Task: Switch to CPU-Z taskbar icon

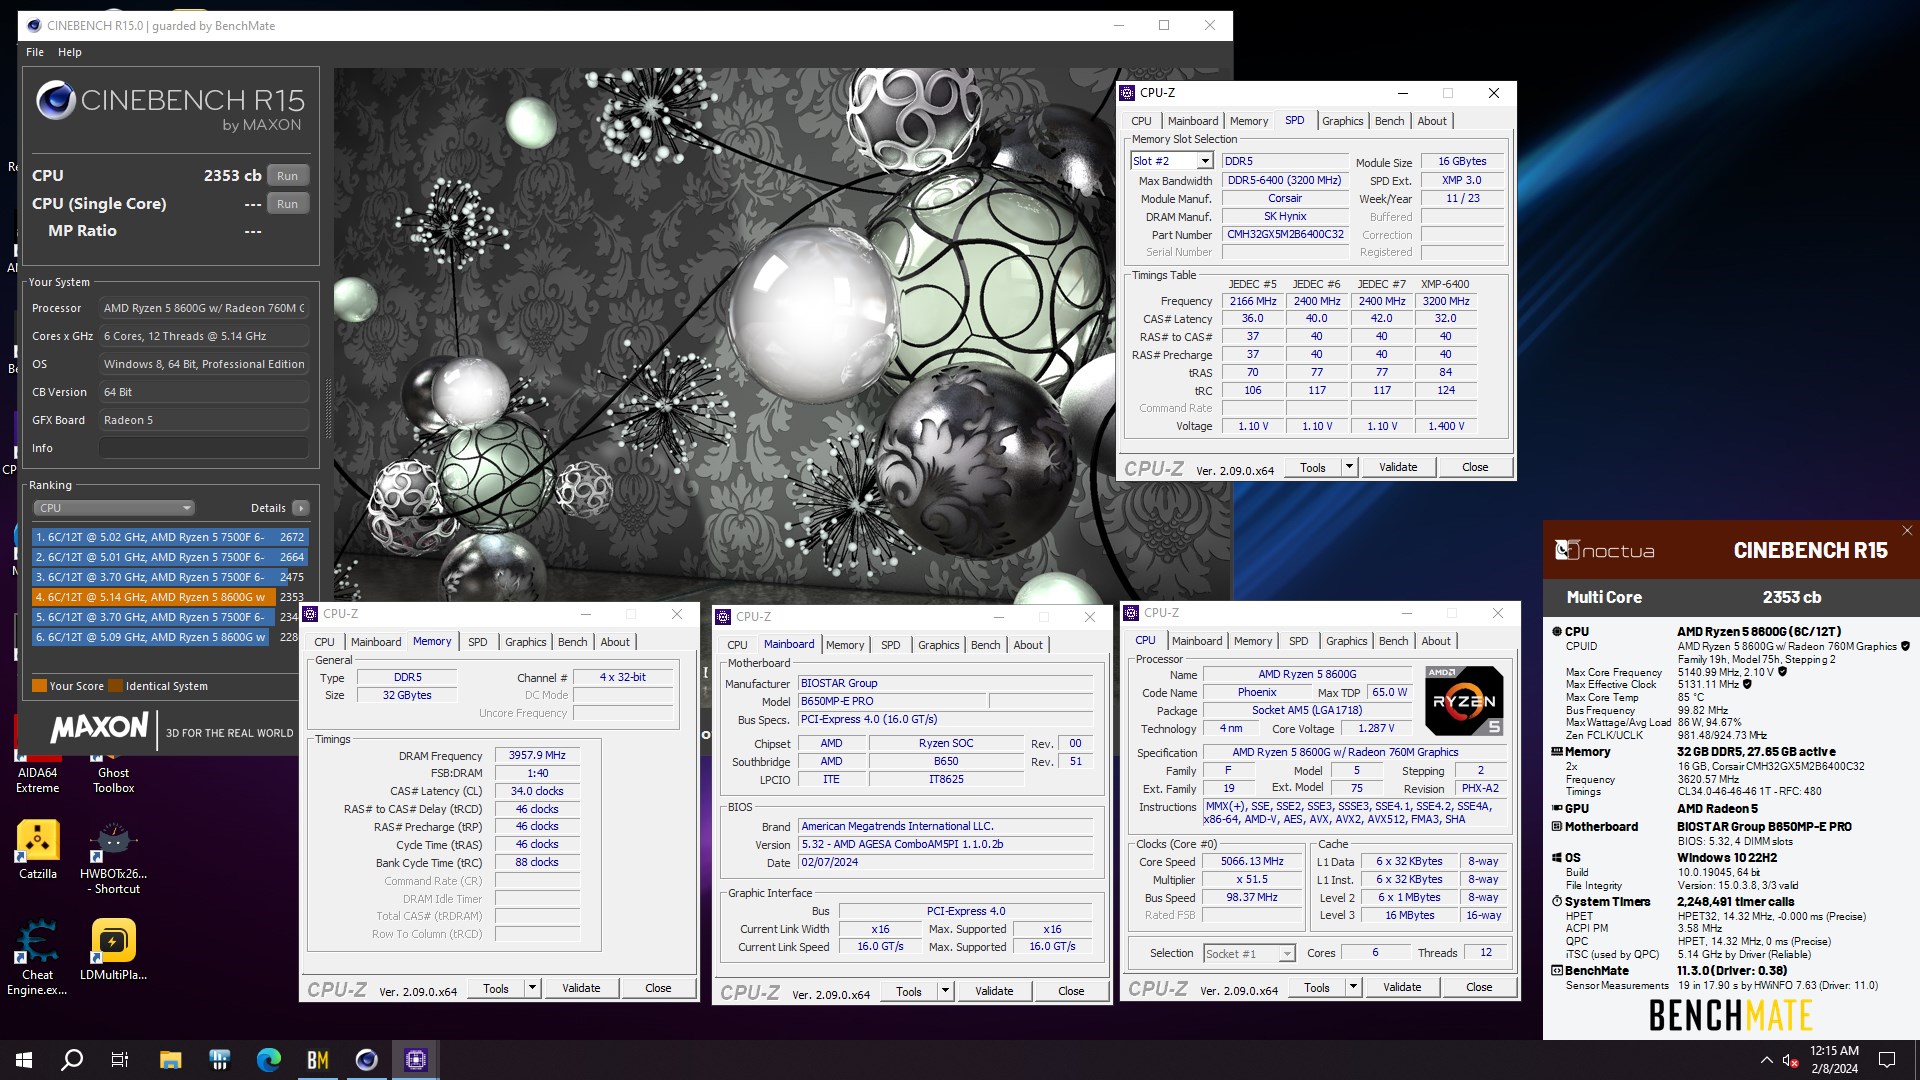Action: click(x=415, y=1059)
